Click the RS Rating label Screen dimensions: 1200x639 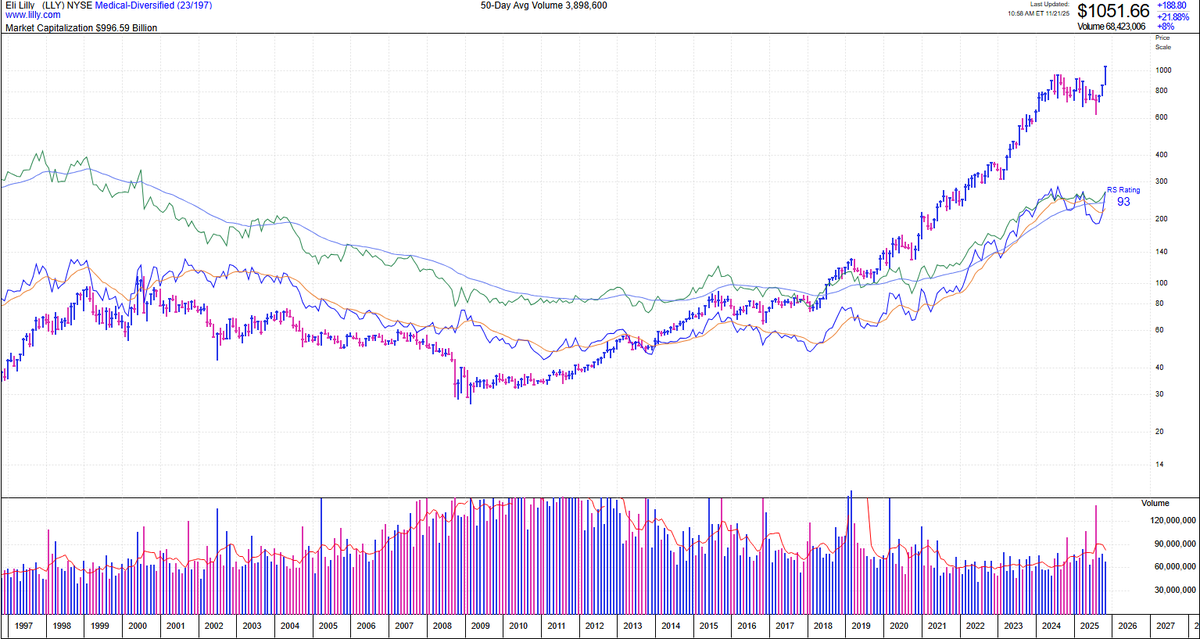(1123, 189)
